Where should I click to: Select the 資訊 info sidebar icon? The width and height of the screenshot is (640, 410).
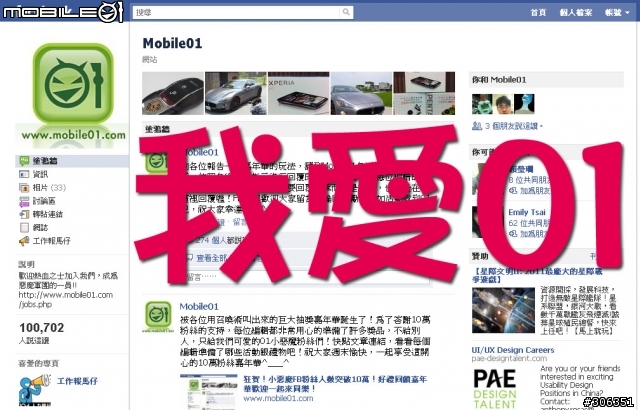[24, 174]
